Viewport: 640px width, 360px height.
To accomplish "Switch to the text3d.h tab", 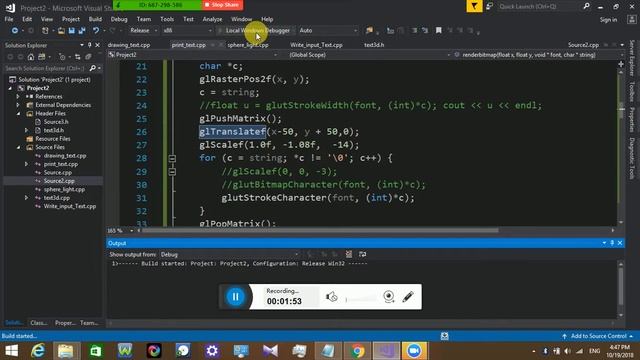I will pos(374,45).
